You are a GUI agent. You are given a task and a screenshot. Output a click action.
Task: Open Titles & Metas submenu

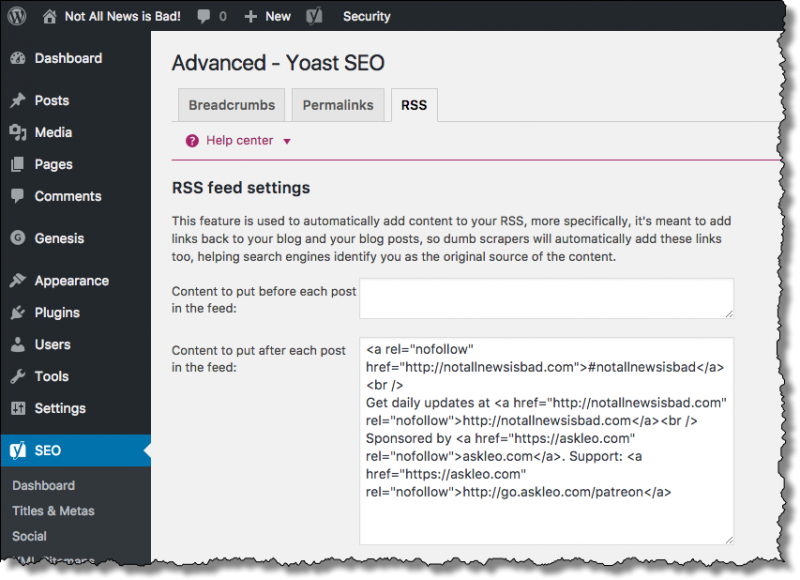[x=53, y=511]
